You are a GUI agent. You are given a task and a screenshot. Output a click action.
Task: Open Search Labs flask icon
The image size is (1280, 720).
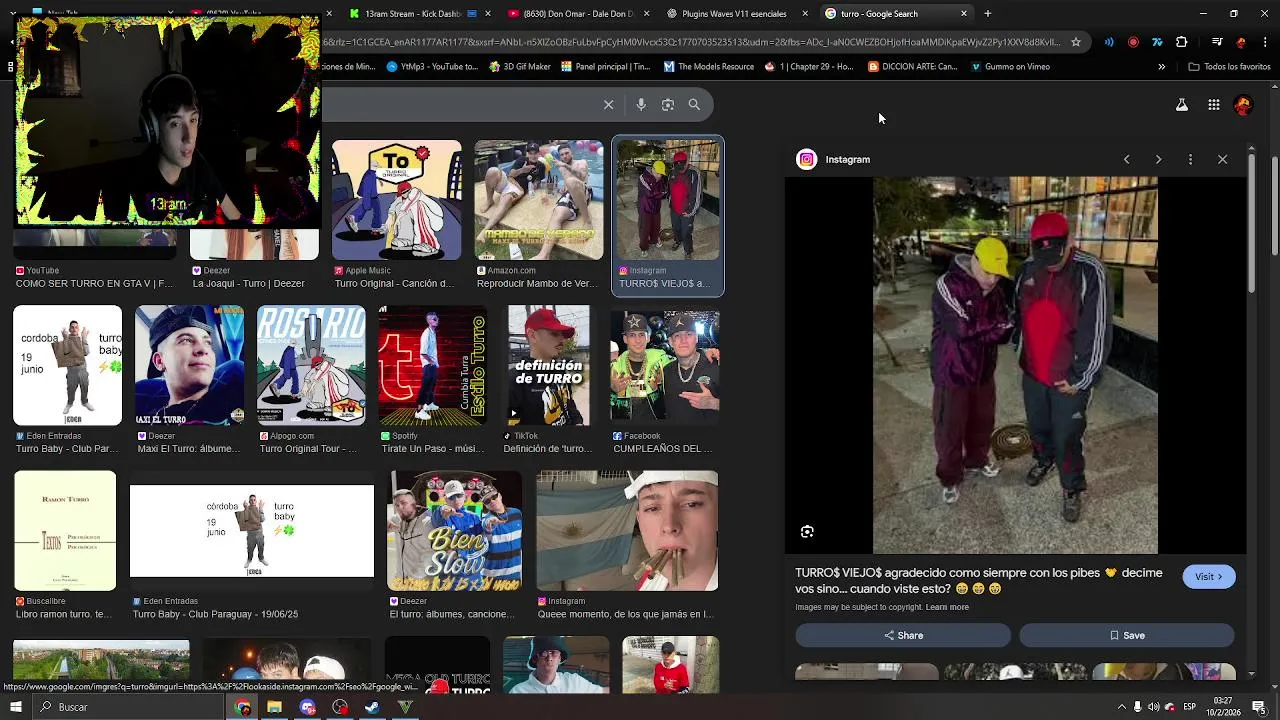(1182, 104)
